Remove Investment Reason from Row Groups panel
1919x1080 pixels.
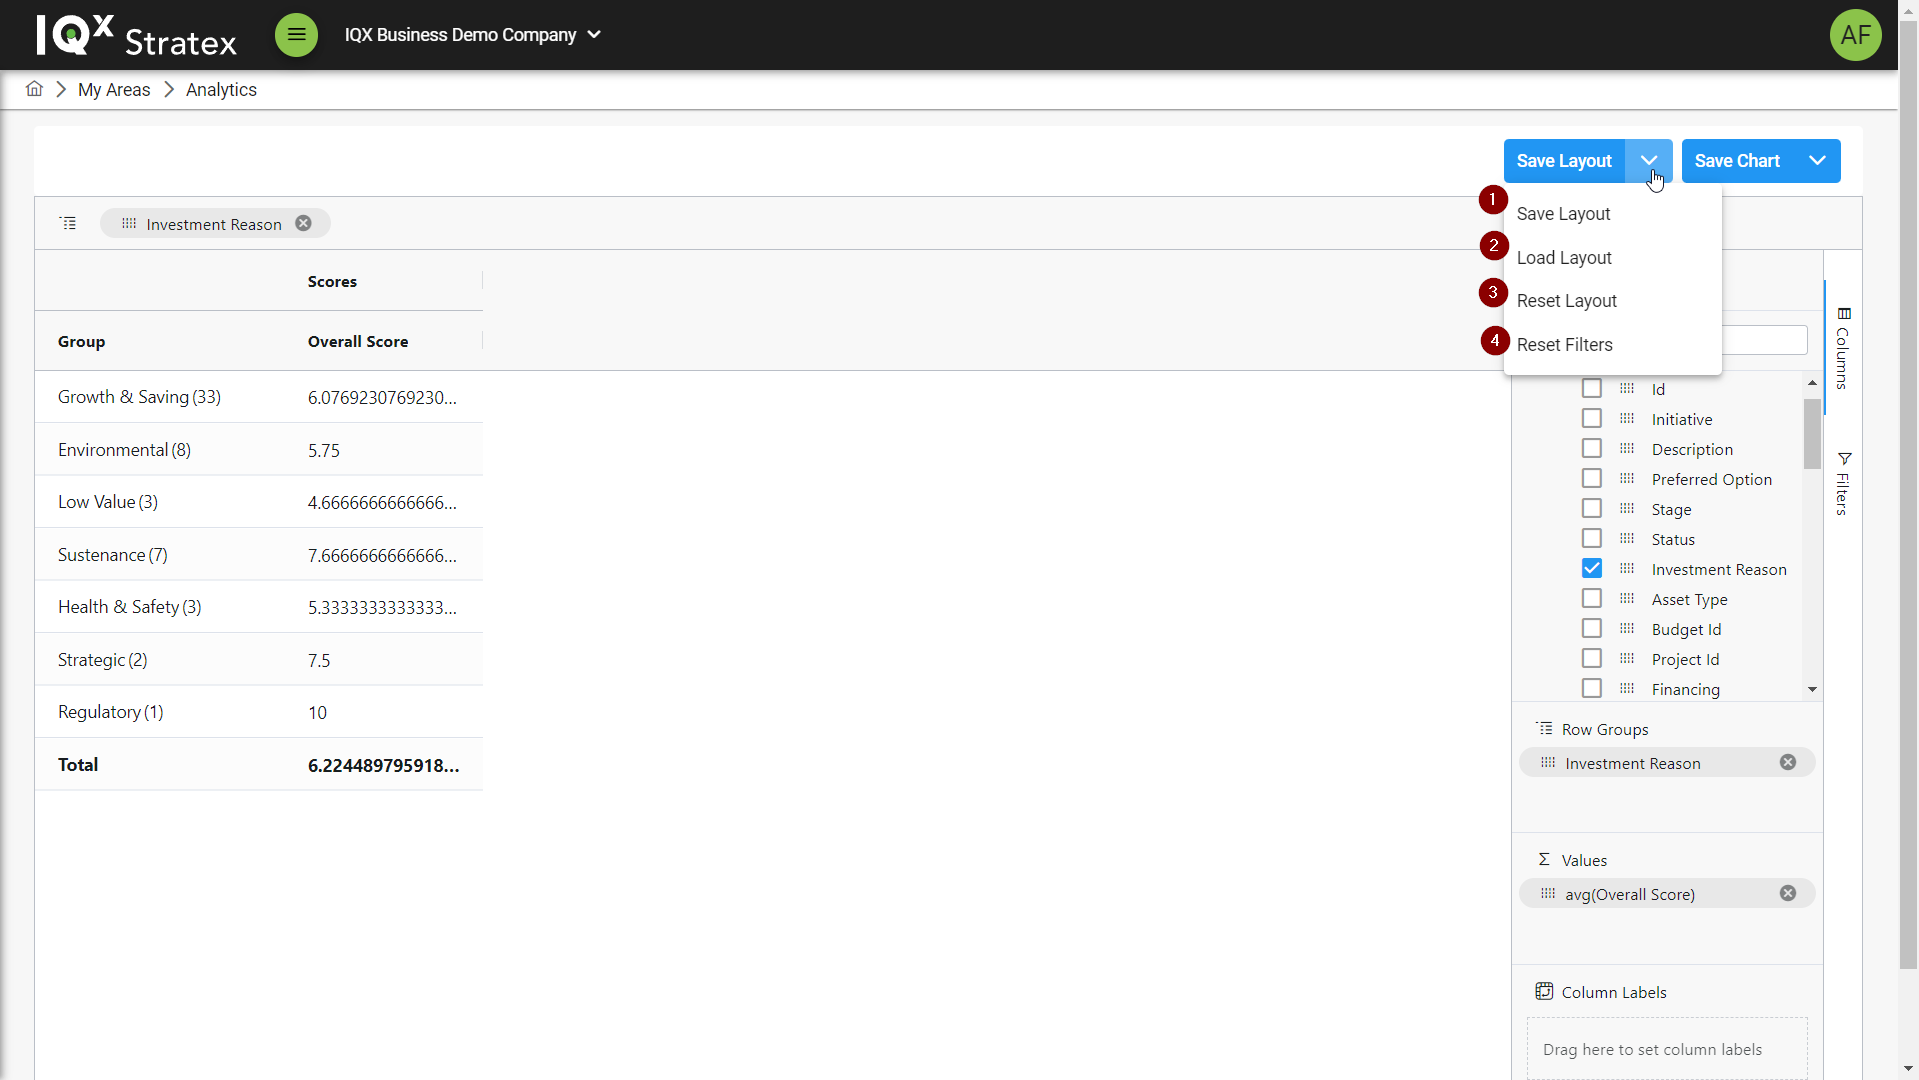[x=1787, y=763]
